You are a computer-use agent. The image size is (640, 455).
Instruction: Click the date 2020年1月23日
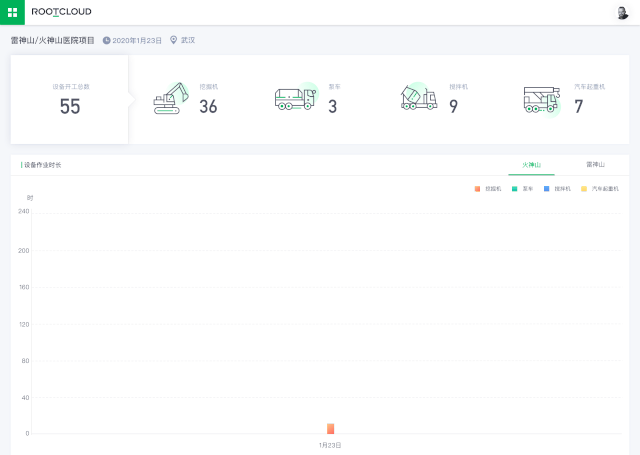pyautogui.click(x=137, y=40)
